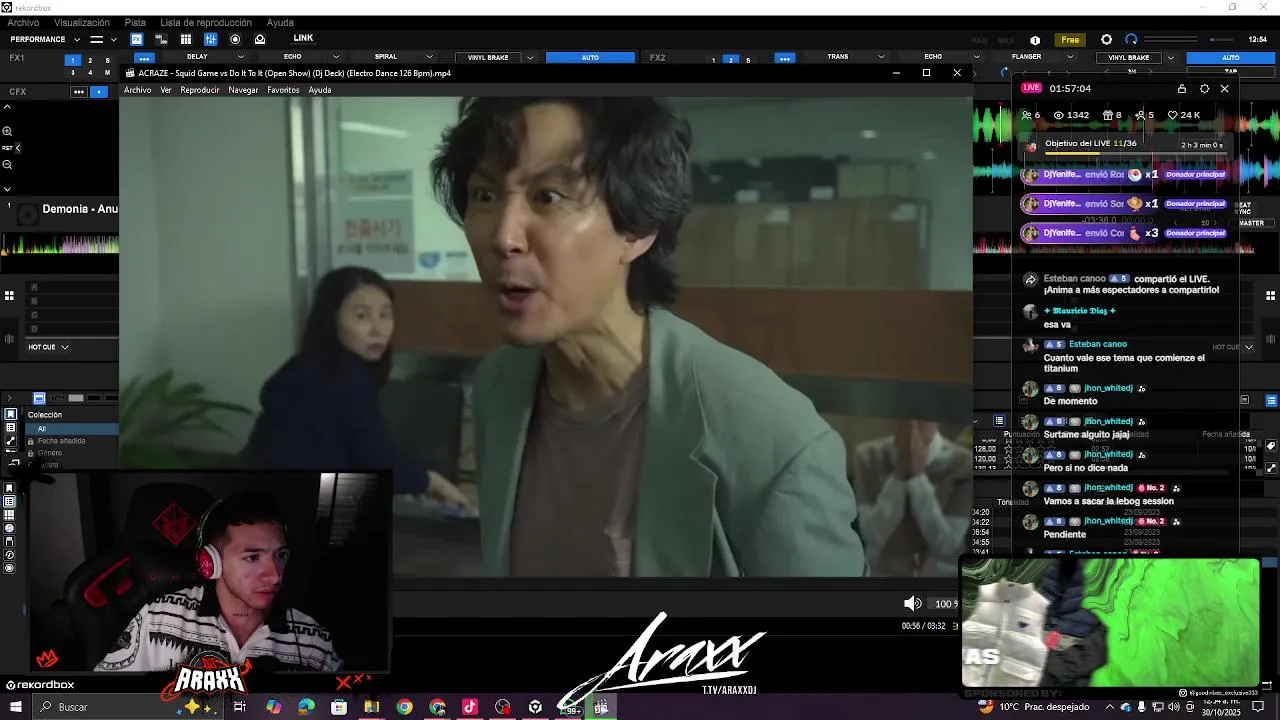Image resolution: width=1280 pixels, height=720 pixels.
Task: Open Task View on taskbar
Action: click(240, 707)
